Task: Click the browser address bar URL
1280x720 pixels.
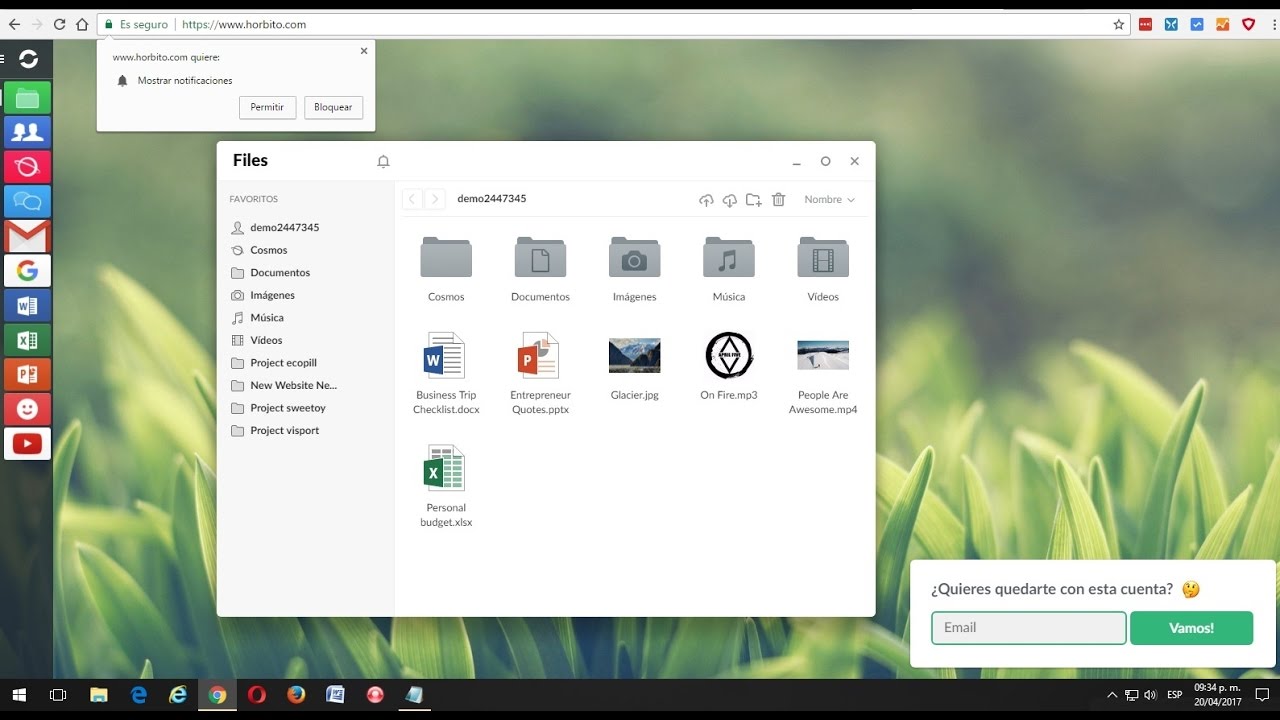Action: click(x=244, y=24)
